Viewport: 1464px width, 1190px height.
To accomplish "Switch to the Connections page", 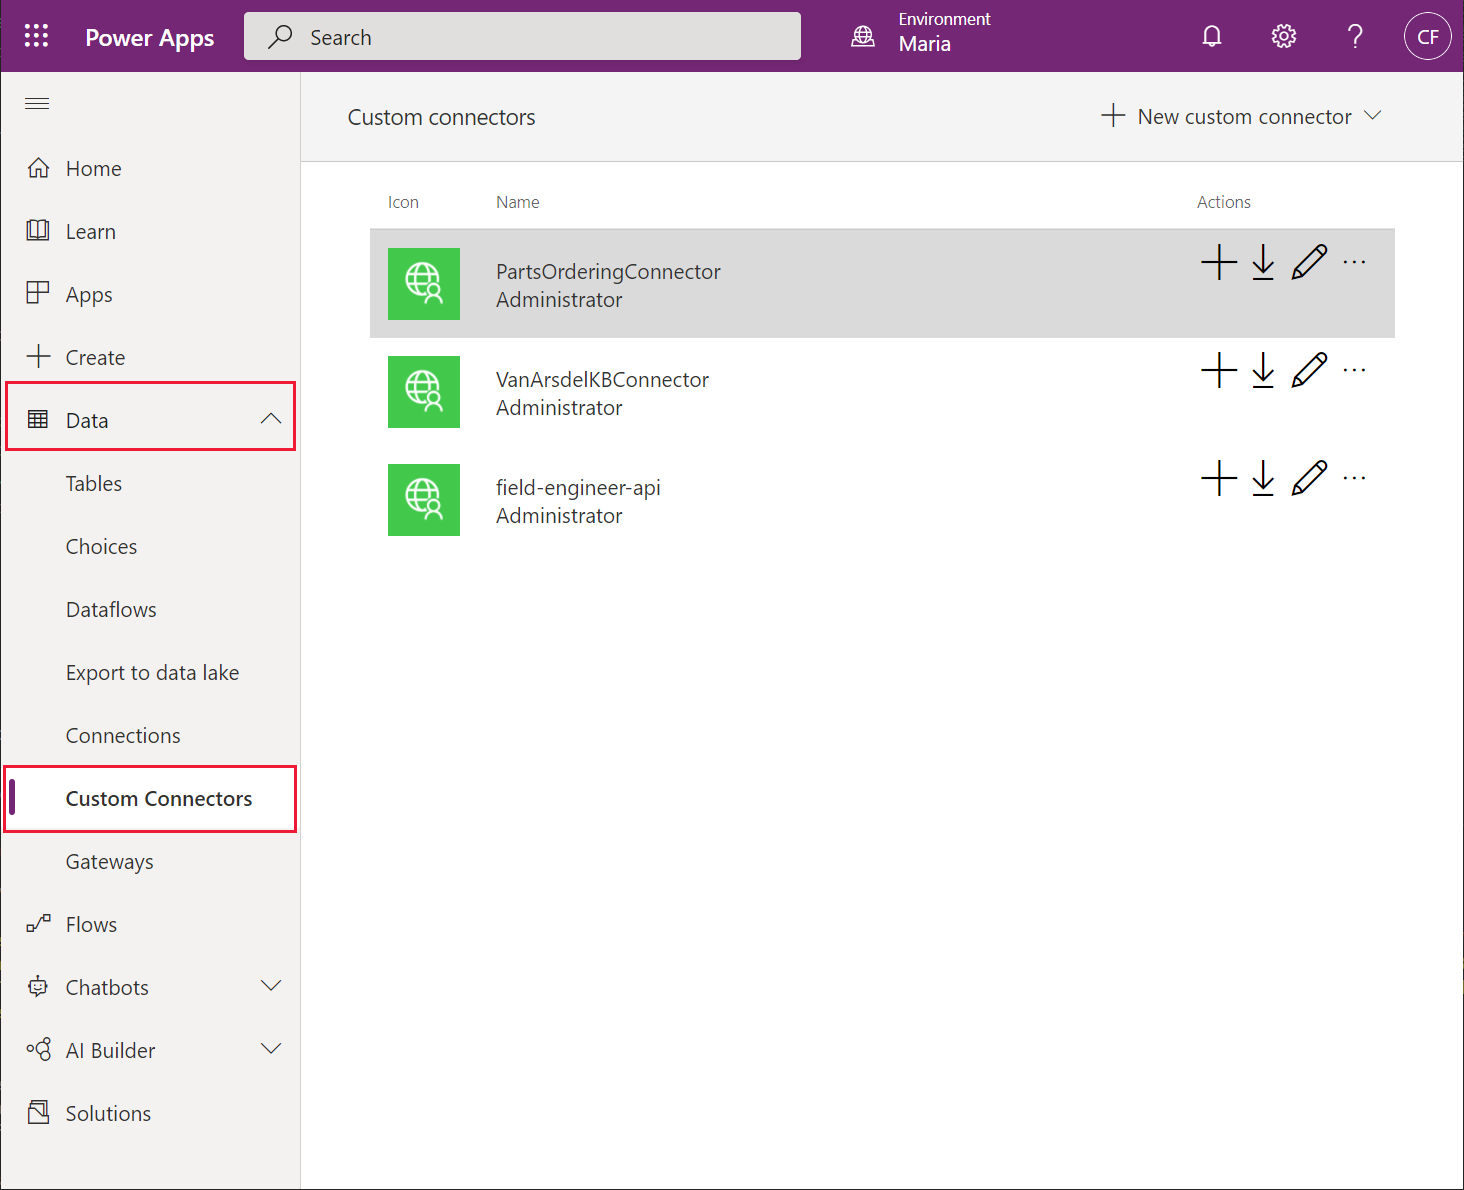I will [x=123, y=735].
